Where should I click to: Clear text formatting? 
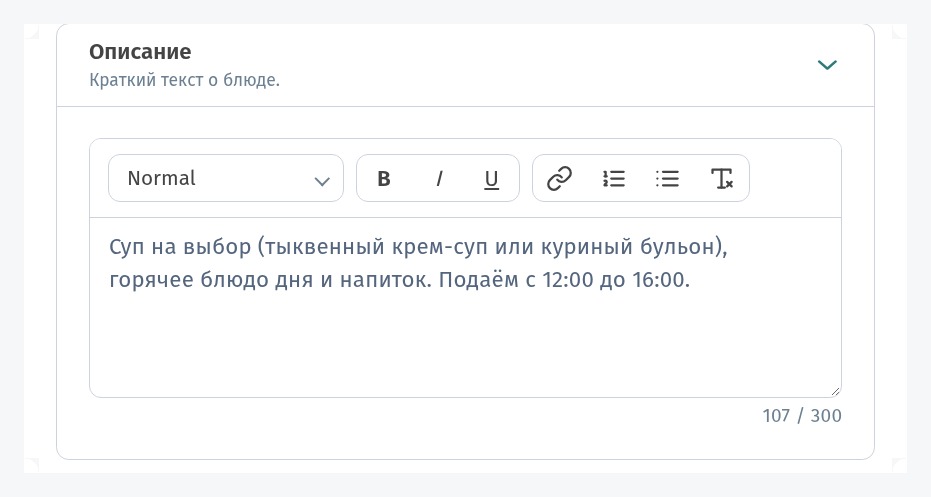click(x=721, y=178)
